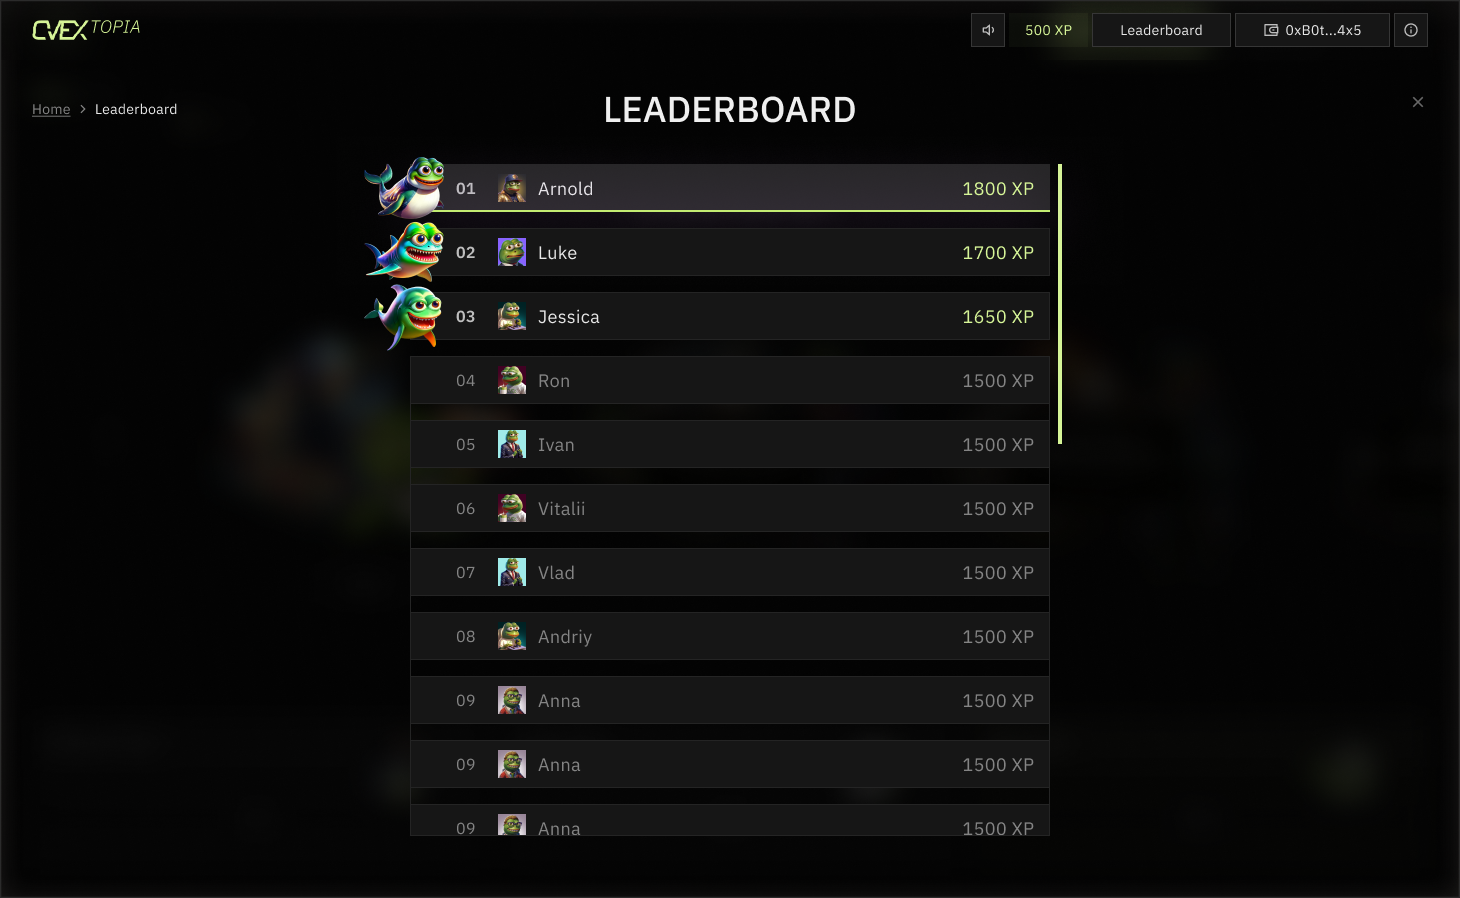Open the 500 XP balance button
The image size is (1460, 898).
tap(1048, 30)
